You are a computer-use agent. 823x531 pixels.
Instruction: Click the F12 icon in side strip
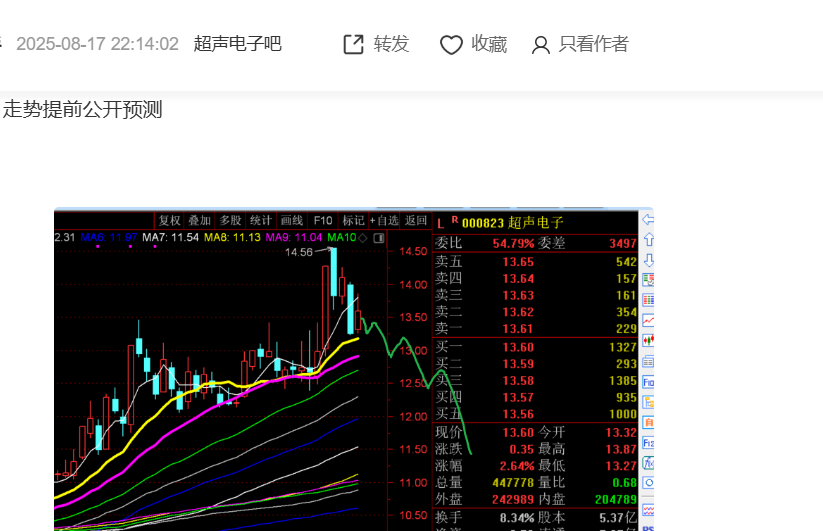[648, 443]
